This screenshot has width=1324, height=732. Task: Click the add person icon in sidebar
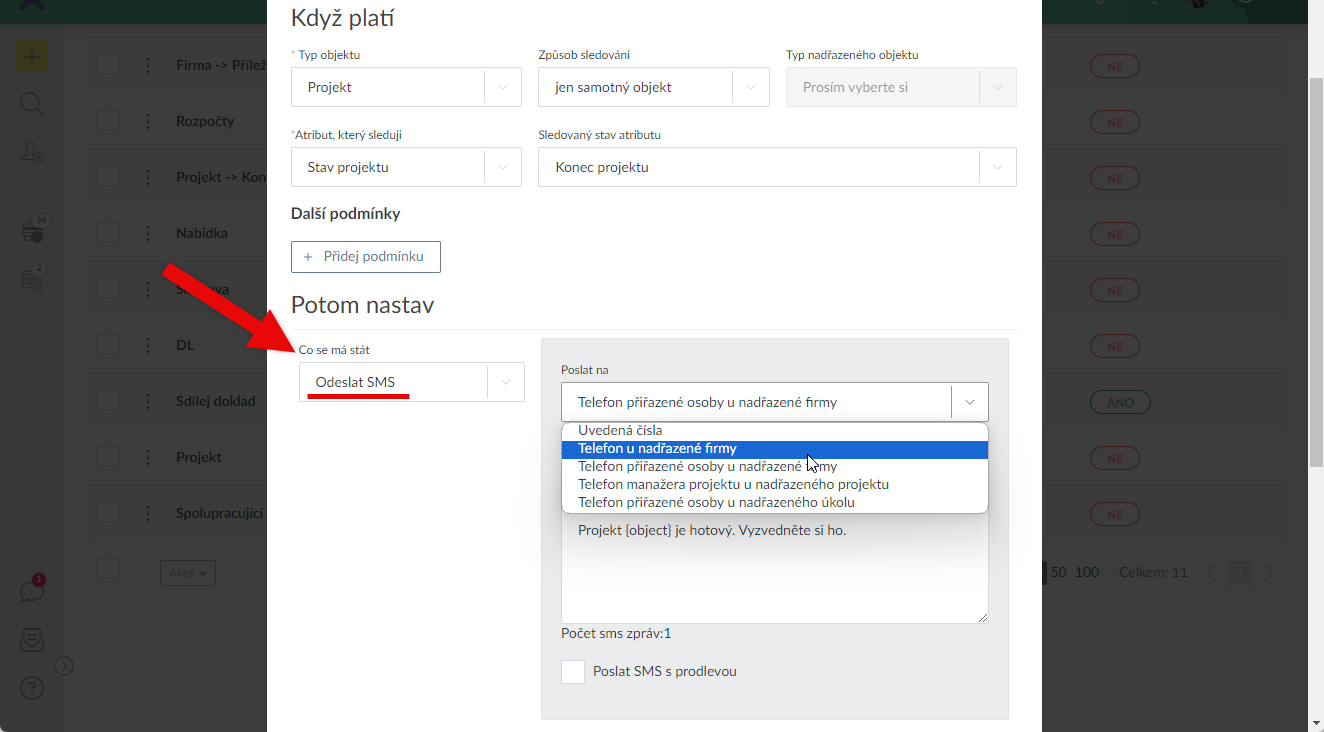(31, 151)
